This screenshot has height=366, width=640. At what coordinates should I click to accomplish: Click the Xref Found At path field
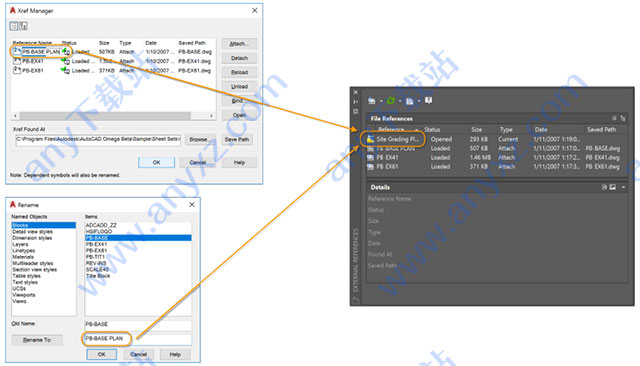(98, 140)
